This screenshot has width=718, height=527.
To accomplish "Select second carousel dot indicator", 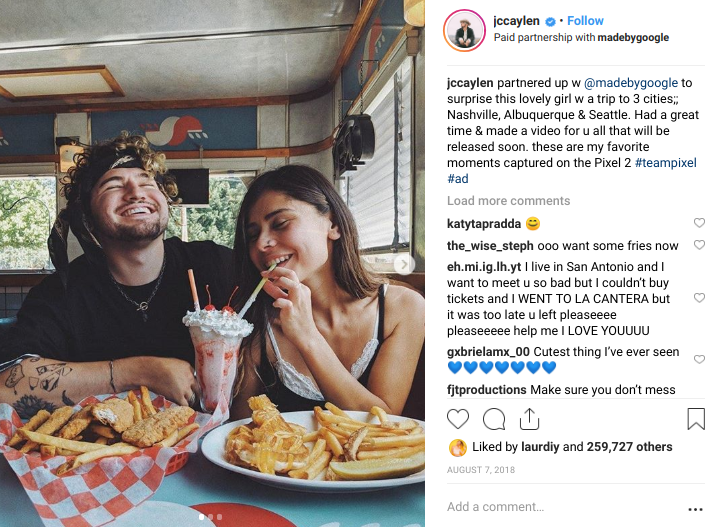I will (210, 517).
